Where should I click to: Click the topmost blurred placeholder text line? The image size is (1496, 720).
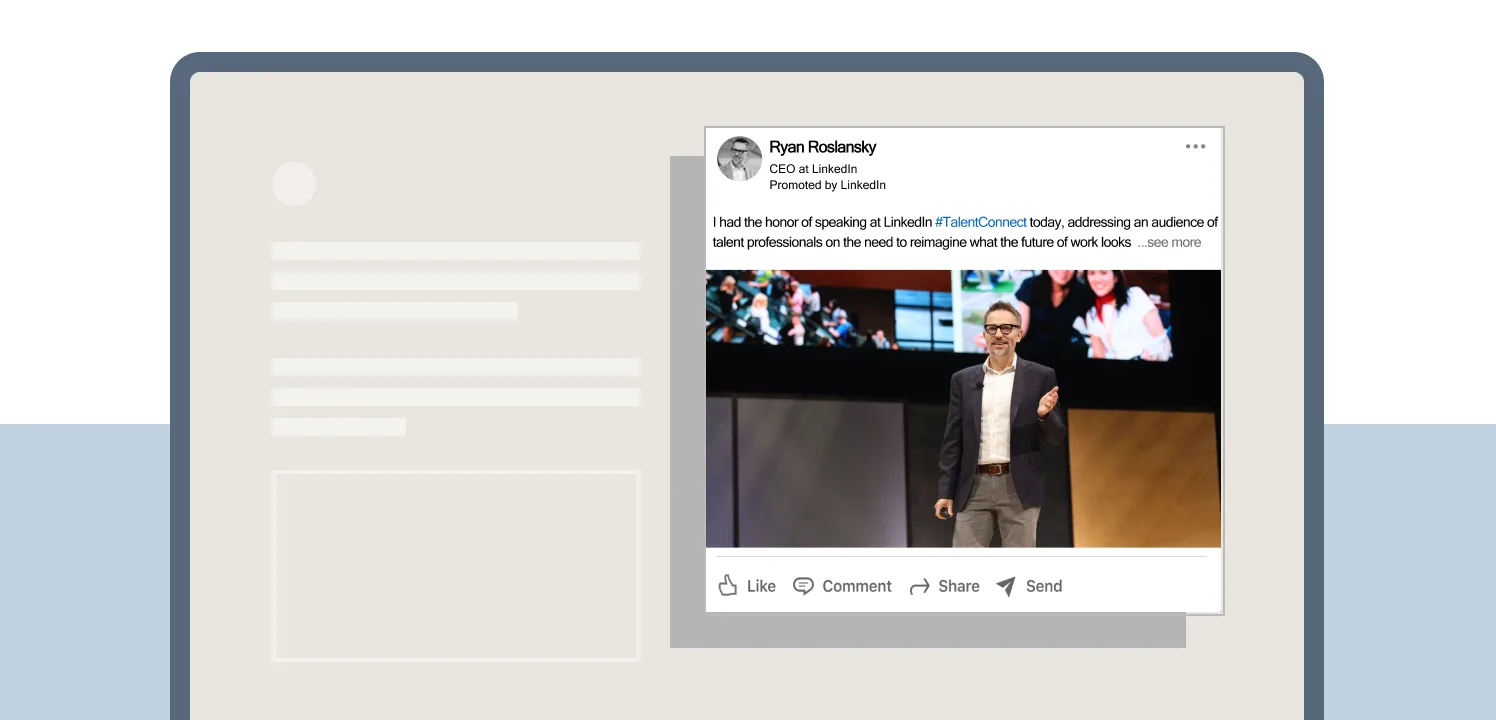[455, 251]
